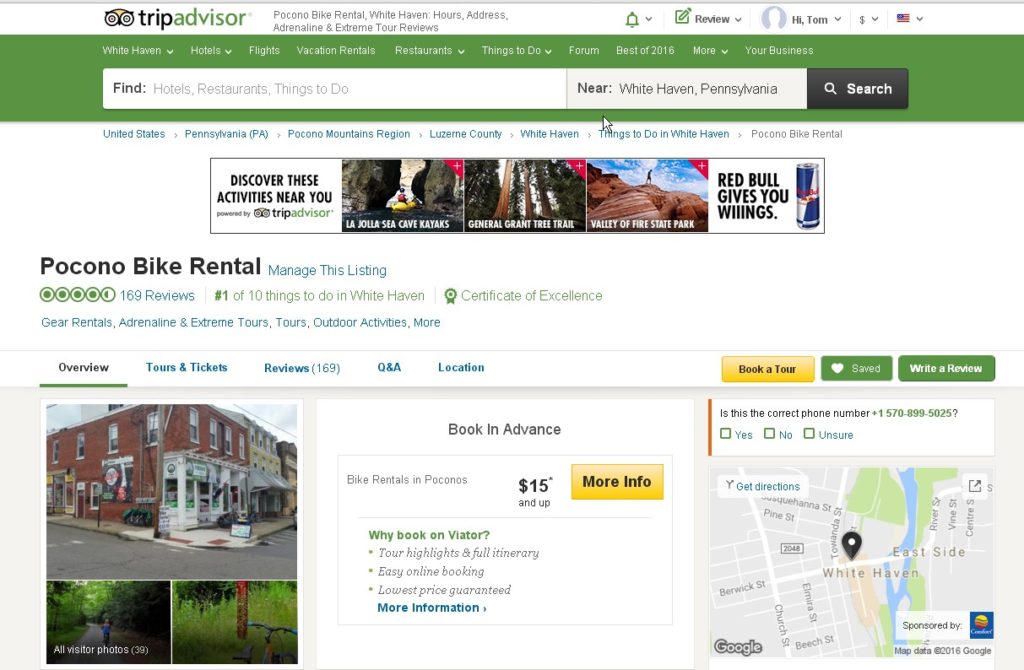Click the Book a Tour button
Screen dimensions: 1024x670
point(767,369)
